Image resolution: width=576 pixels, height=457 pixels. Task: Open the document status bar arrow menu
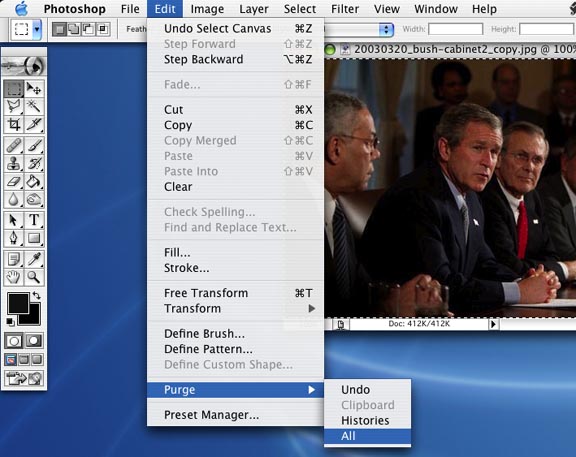493,324
